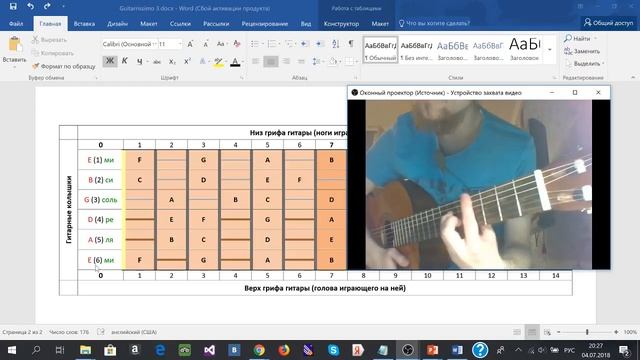Clear all text formatting

click(237, 44)
